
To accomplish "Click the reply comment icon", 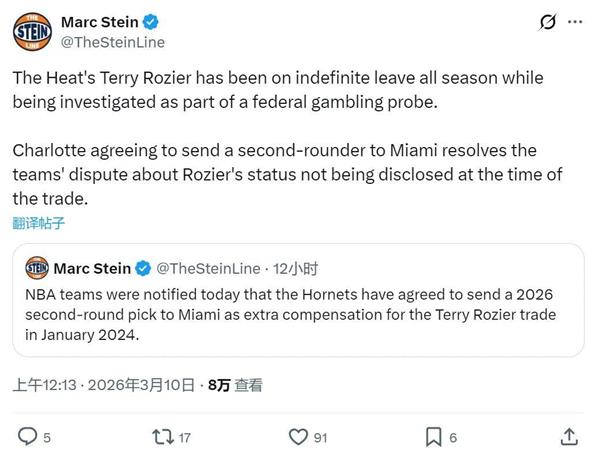I will pos(29,436).
